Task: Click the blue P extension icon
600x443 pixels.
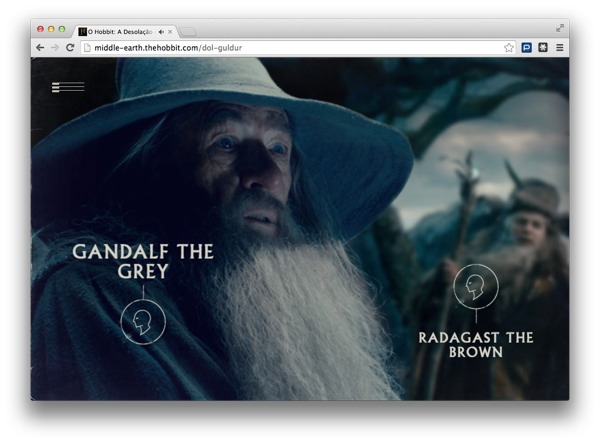Action: point(527,47)
